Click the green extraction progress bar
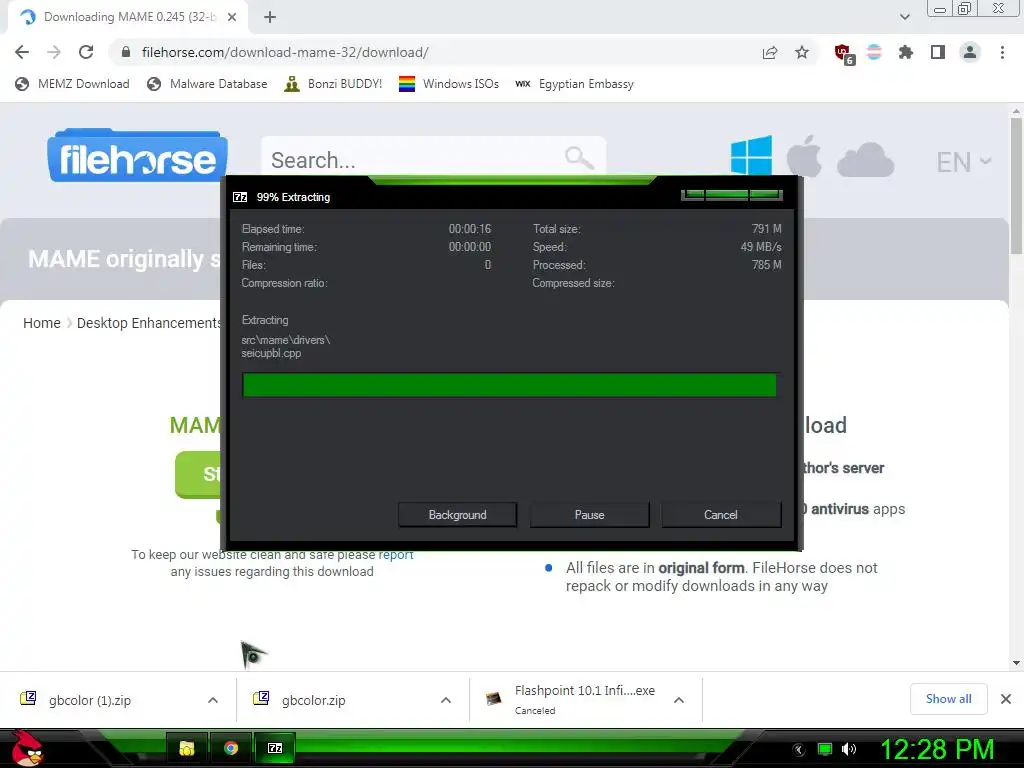This screenshot has width=1024, height=768. (x=509, y=385)
